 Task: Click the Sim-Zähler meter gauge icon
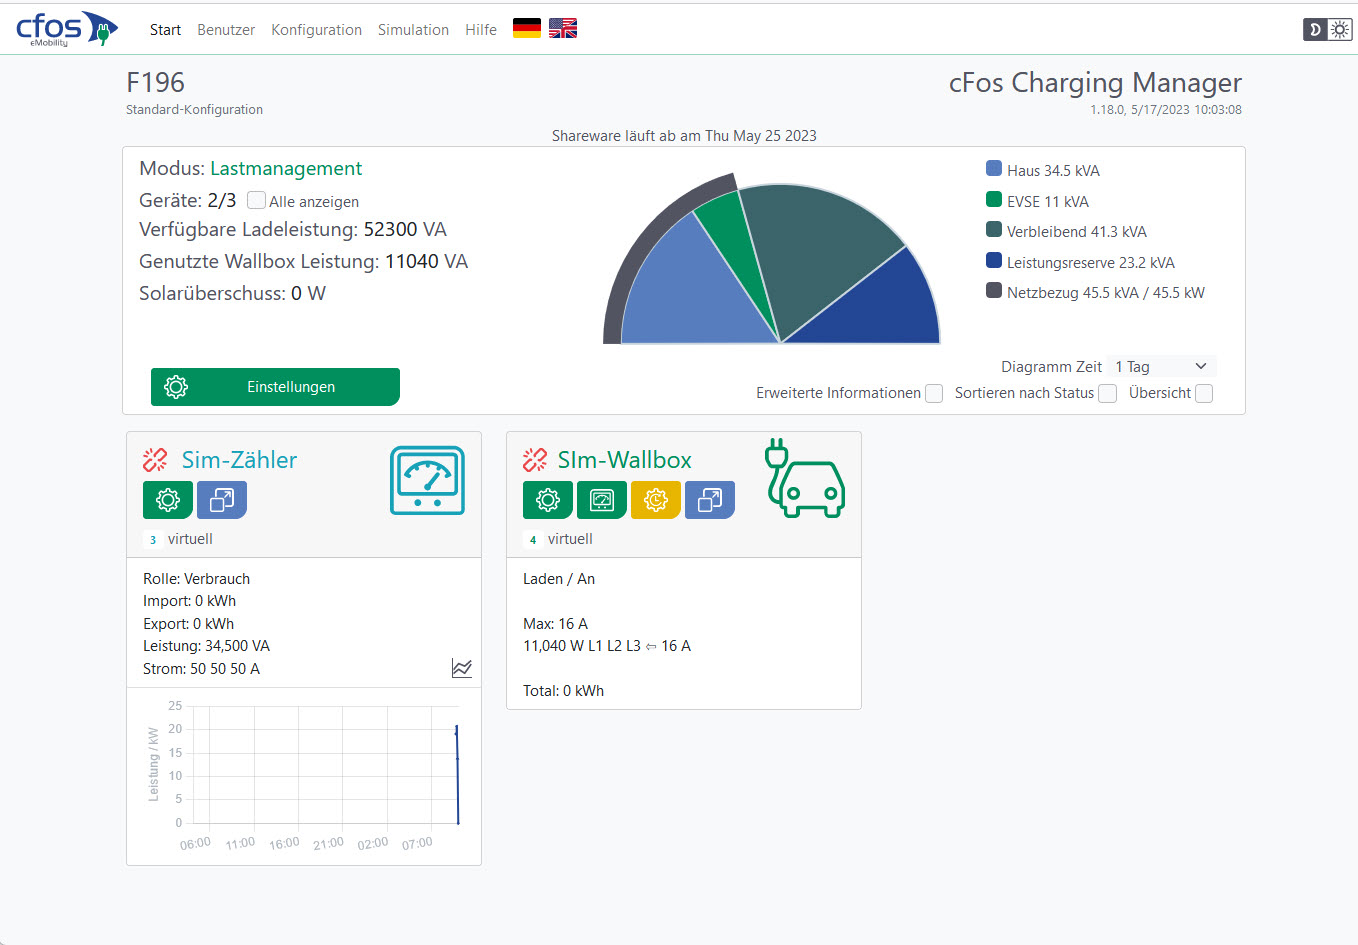tap(427, 481)
